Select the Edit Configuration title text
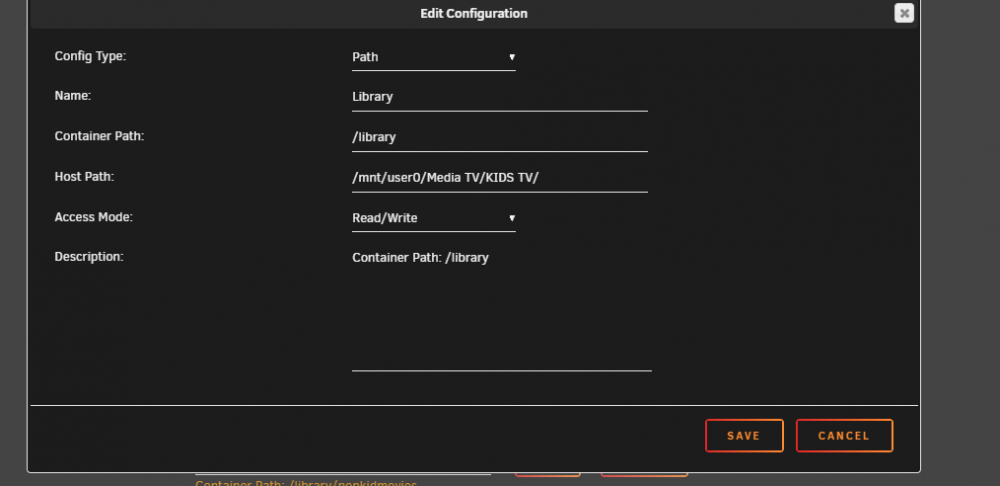 click(474, 13)
